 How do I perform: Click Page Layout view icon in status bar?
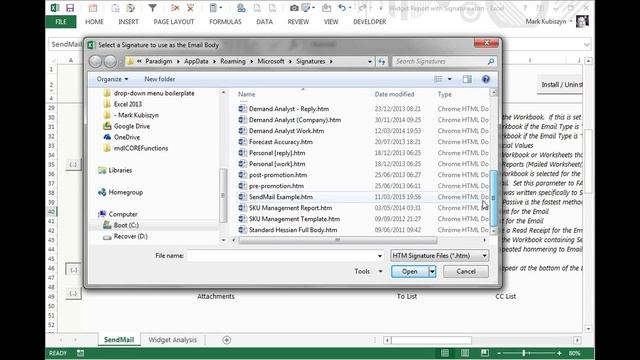tap(464, 353)
